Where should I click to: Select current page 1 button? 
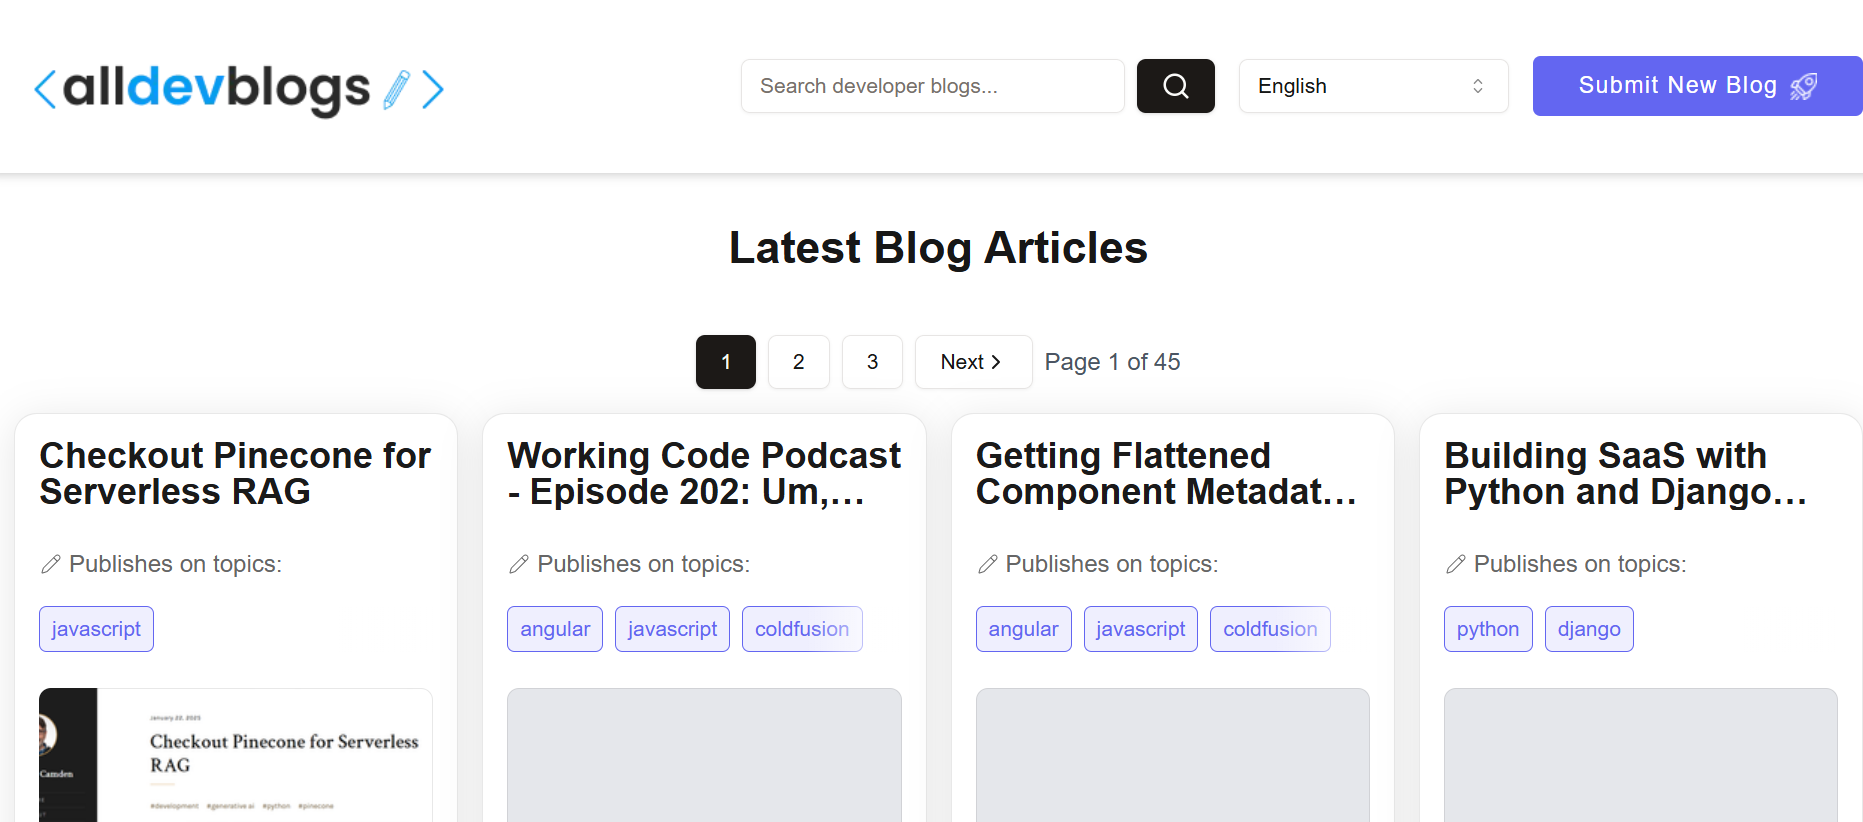pyautogui.click(x=725, y=362)
